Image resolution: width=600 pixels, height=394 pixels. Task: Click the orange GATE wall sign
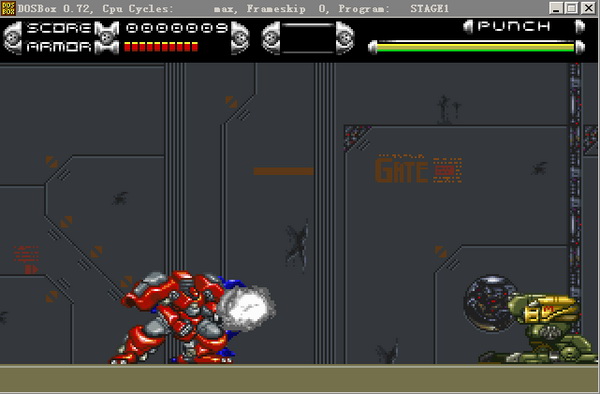tap(418, 169)
